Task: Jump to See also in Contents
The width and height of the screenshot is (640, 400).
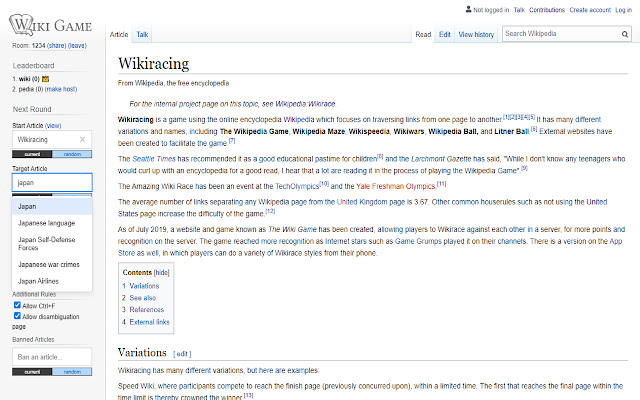Action: point(142,298)
